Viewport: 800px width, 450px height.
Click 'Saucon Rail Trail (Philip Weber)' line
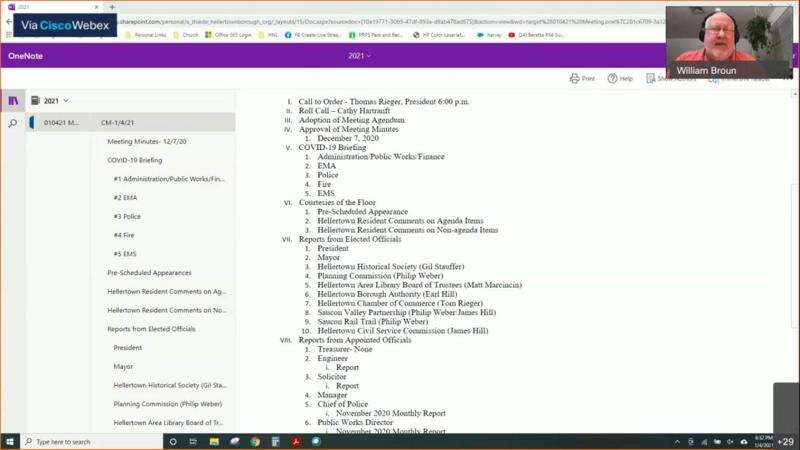(372, 322)
